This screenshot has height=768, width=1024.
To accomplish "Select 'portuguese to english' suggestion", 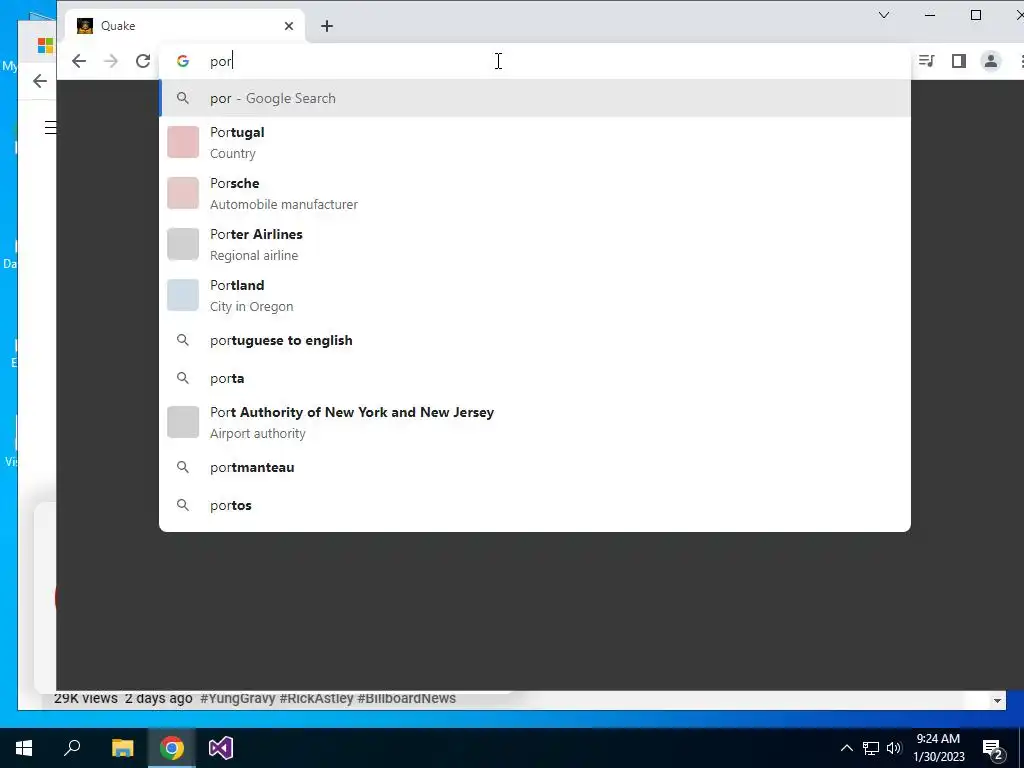I will 535,340.
